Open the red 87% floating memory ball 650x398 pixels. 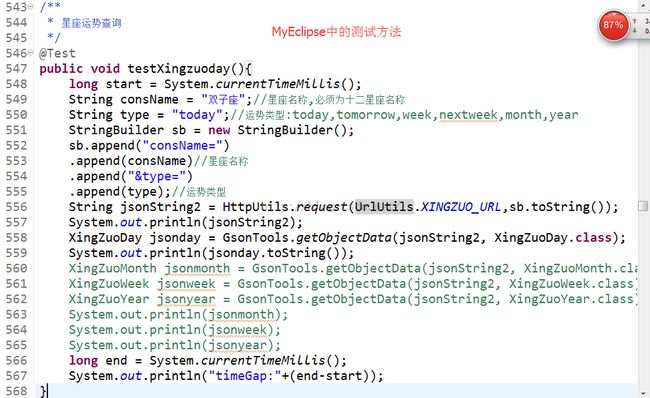[x=613, y=25]
